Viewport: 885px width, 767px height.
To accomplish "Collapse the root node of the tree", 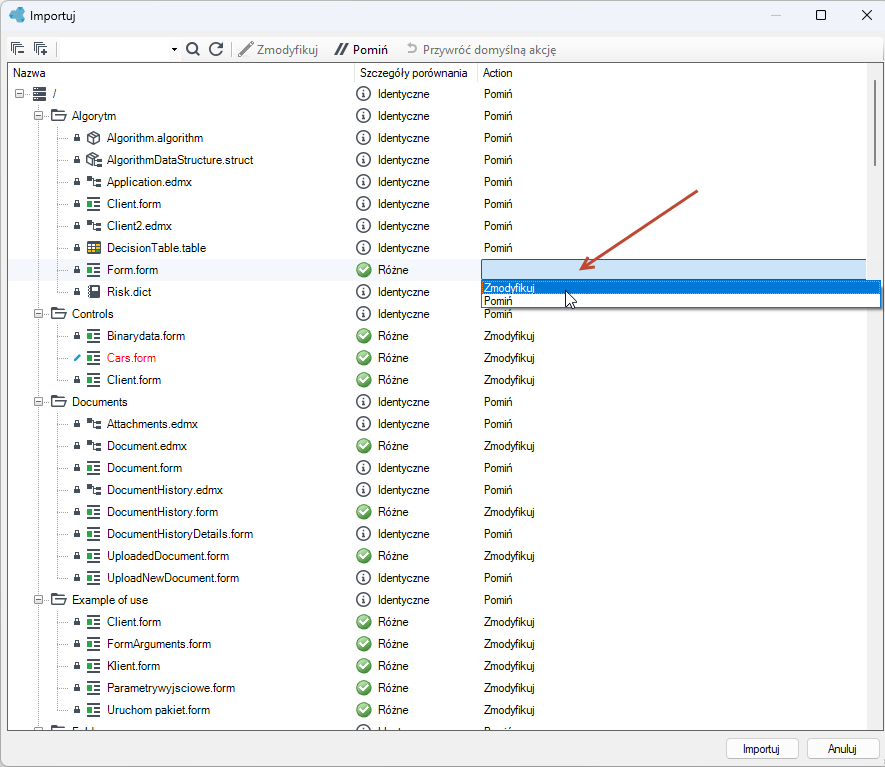I will [19, 94].
